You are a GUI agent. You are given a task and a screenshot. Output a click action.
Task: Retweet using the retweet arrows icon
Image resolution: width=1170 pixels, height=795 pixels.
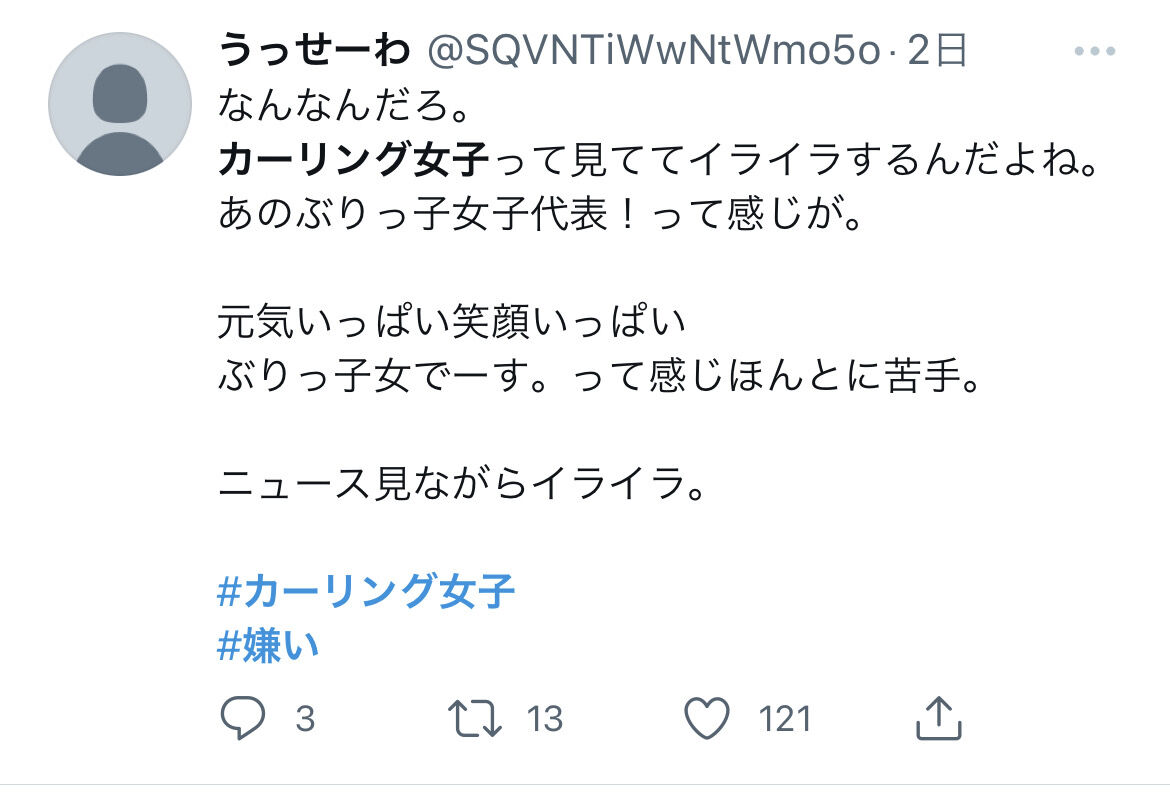(x=475, y=718)
